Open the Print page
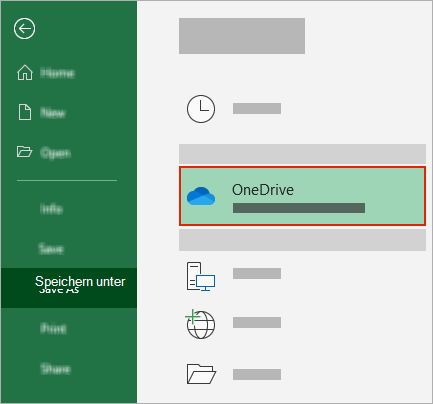Viewport: 433px width, 404px height. click(x=53, y=329)
